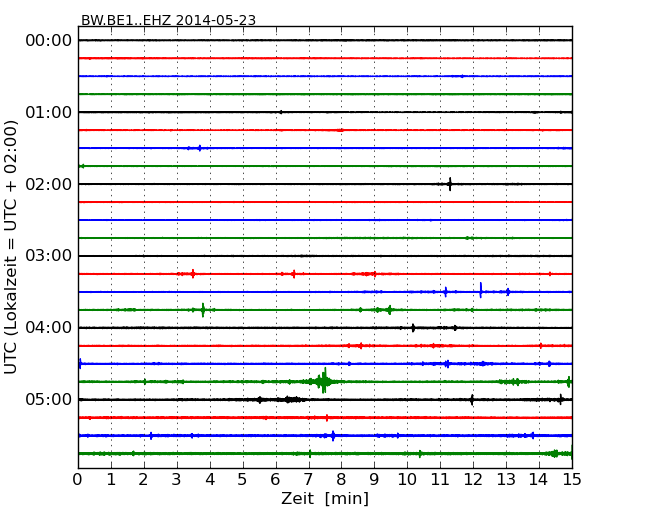Screen dimensions: 650x520
Task: Click the tall blue spike near minute 12 on the 03:30 trace
Action: click(481, 290)
